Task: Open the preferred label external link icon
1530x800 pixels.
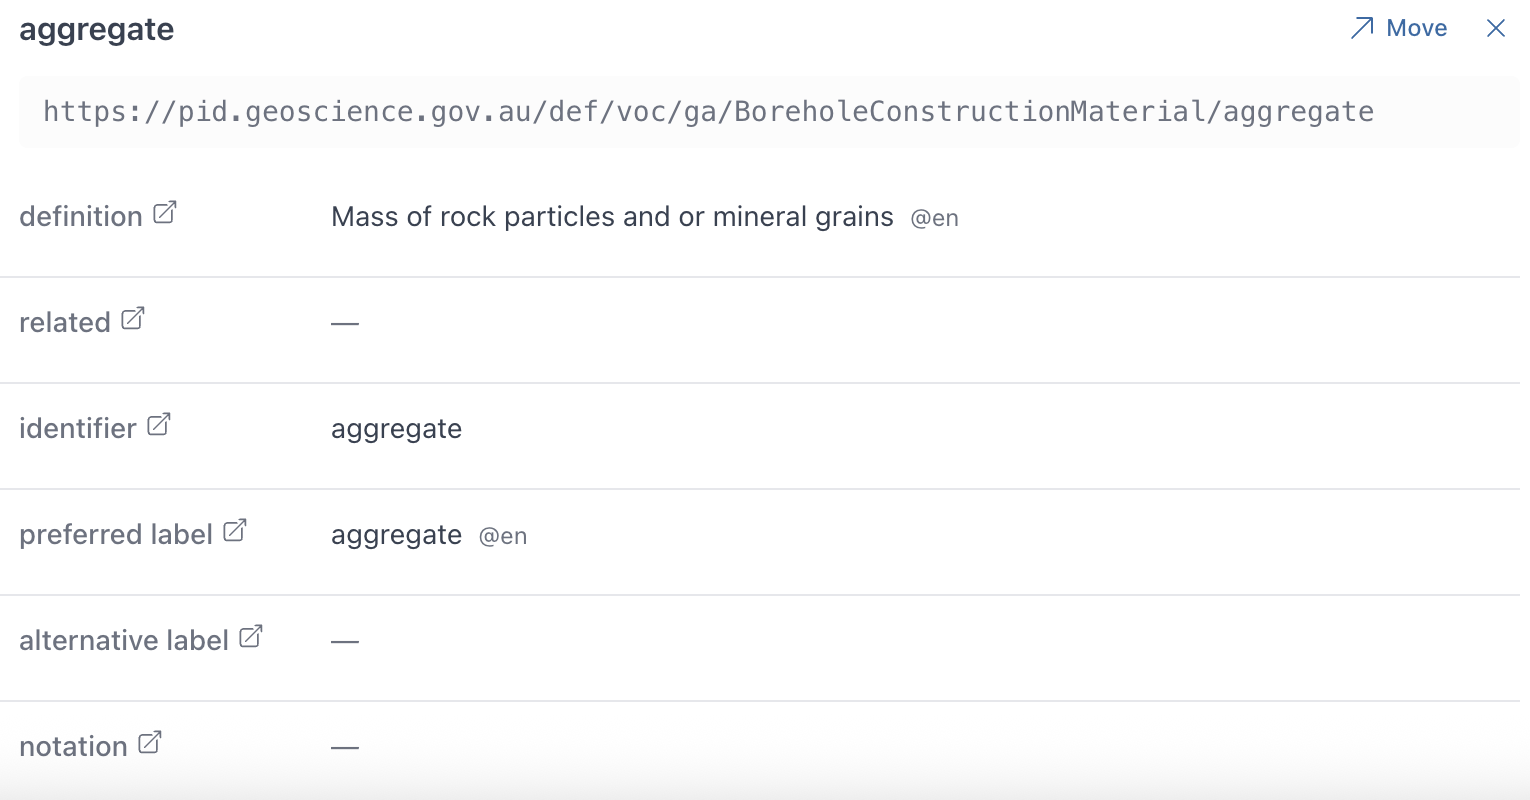Action: click(235, 531)
